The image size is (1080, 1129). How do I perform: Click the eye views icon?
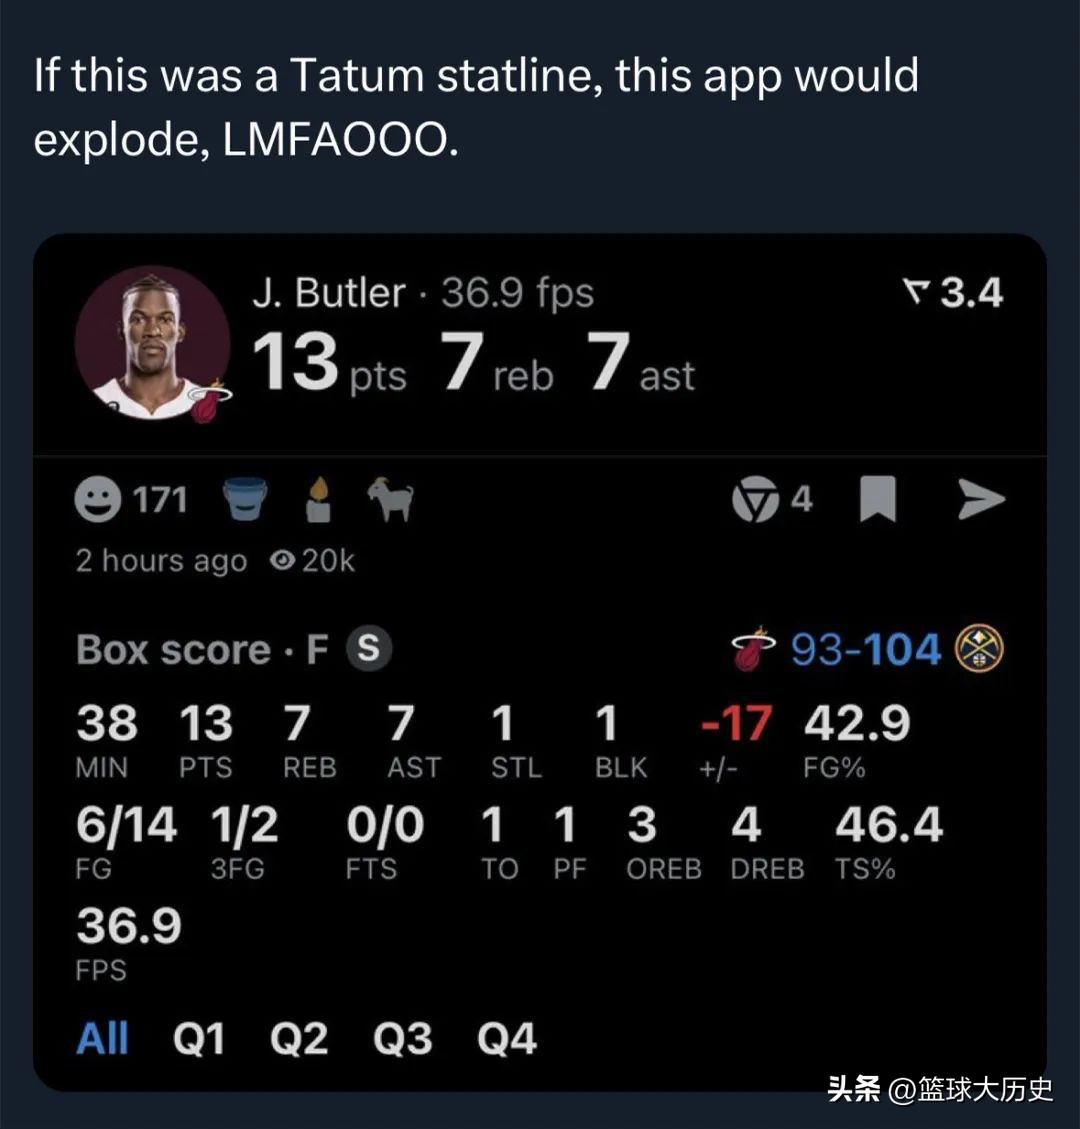click(x=283, y=561)
